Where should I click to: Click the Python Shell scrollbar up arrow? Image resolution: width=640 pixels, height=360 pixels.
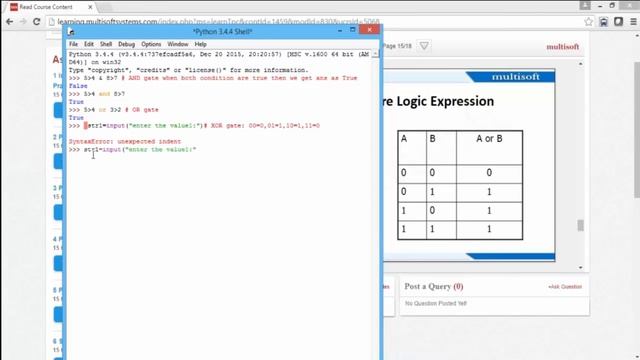coord(375,54)
